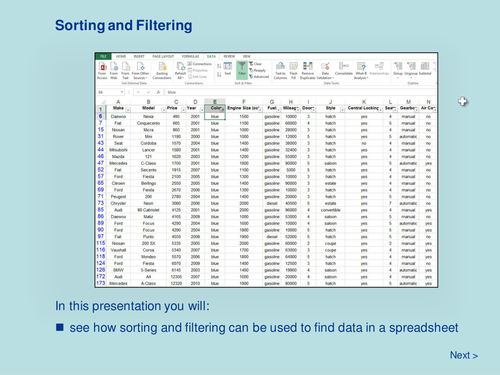Click the formula bar showing blue

(300, 92)
